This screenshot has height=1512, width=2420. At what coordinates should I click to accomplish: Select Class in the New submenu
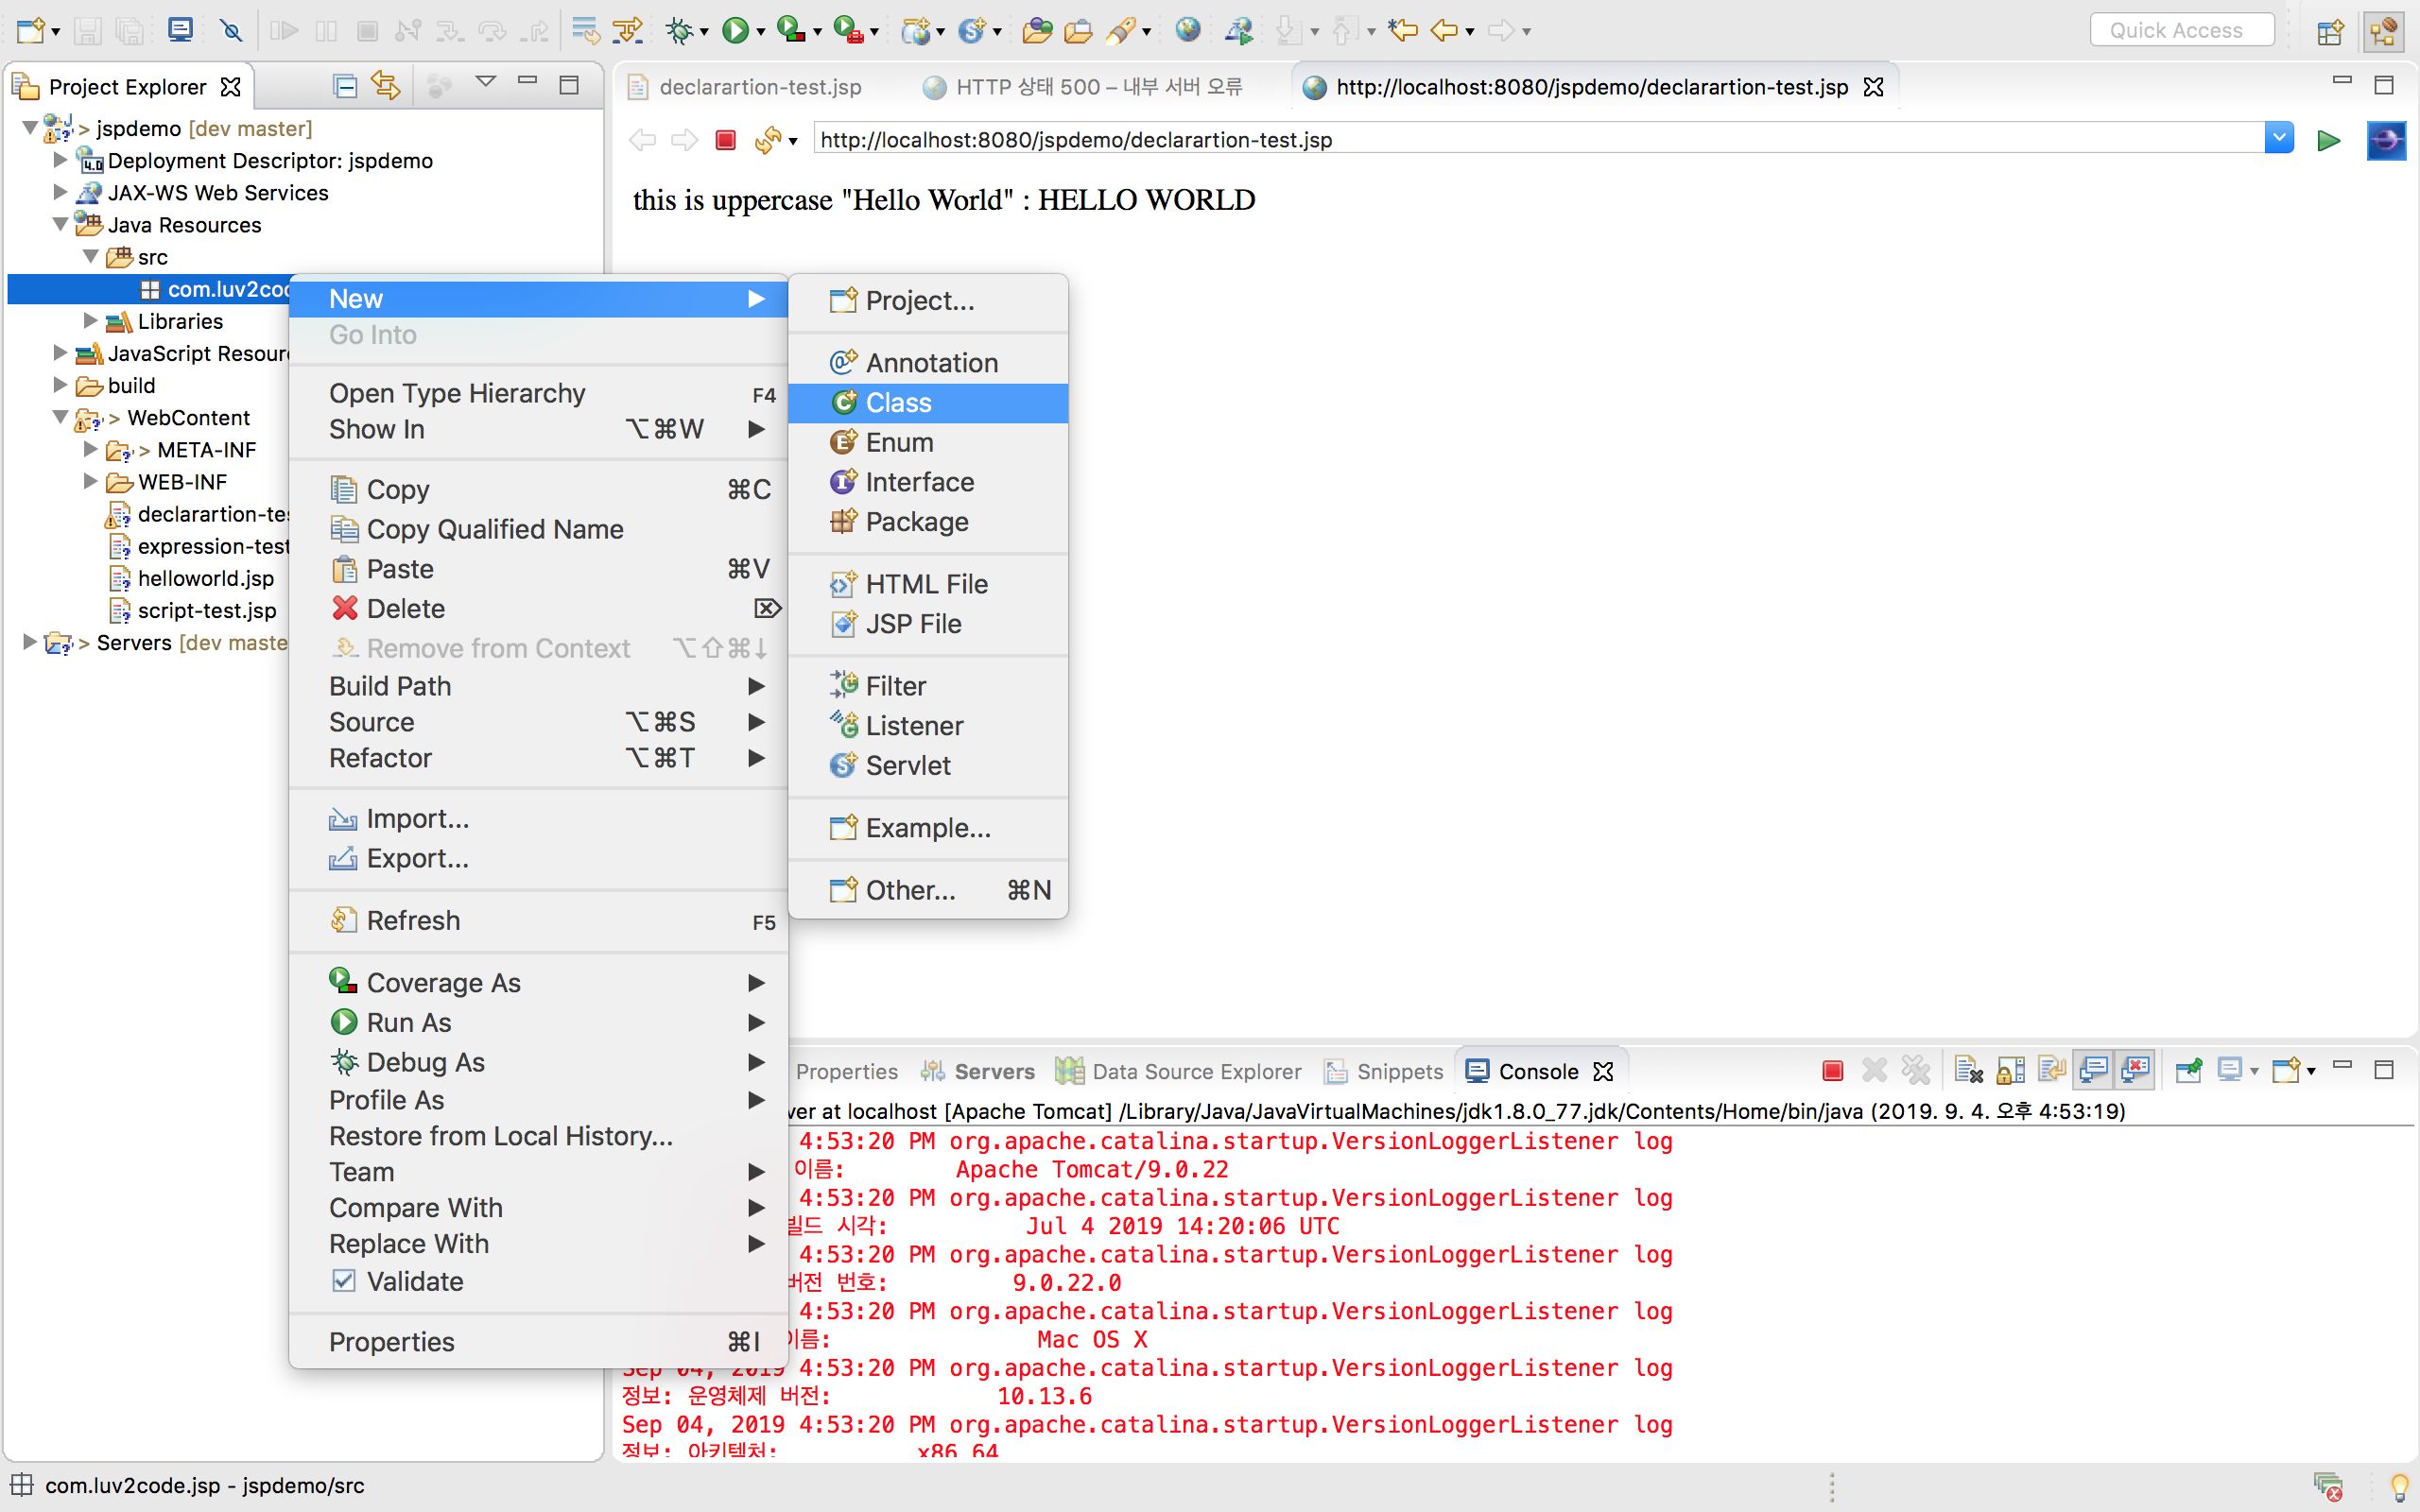click(898, 403)
